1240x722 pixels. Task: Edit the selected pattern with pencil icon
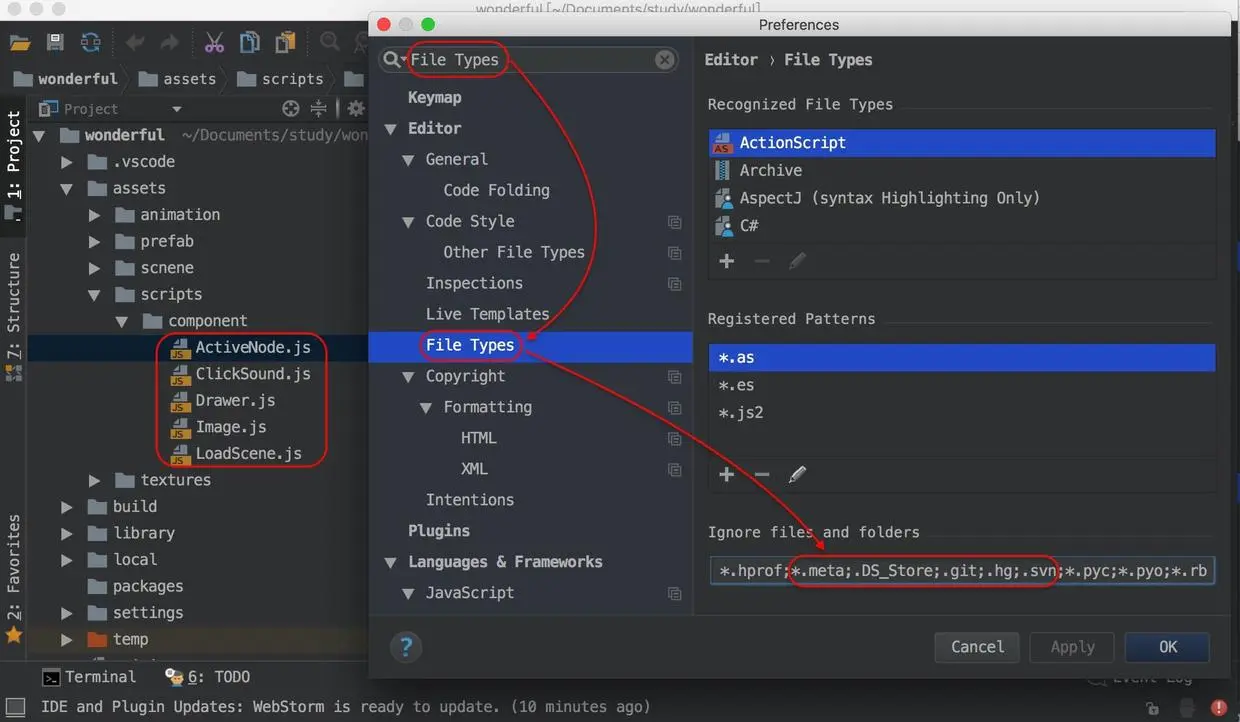pos(797,474)
